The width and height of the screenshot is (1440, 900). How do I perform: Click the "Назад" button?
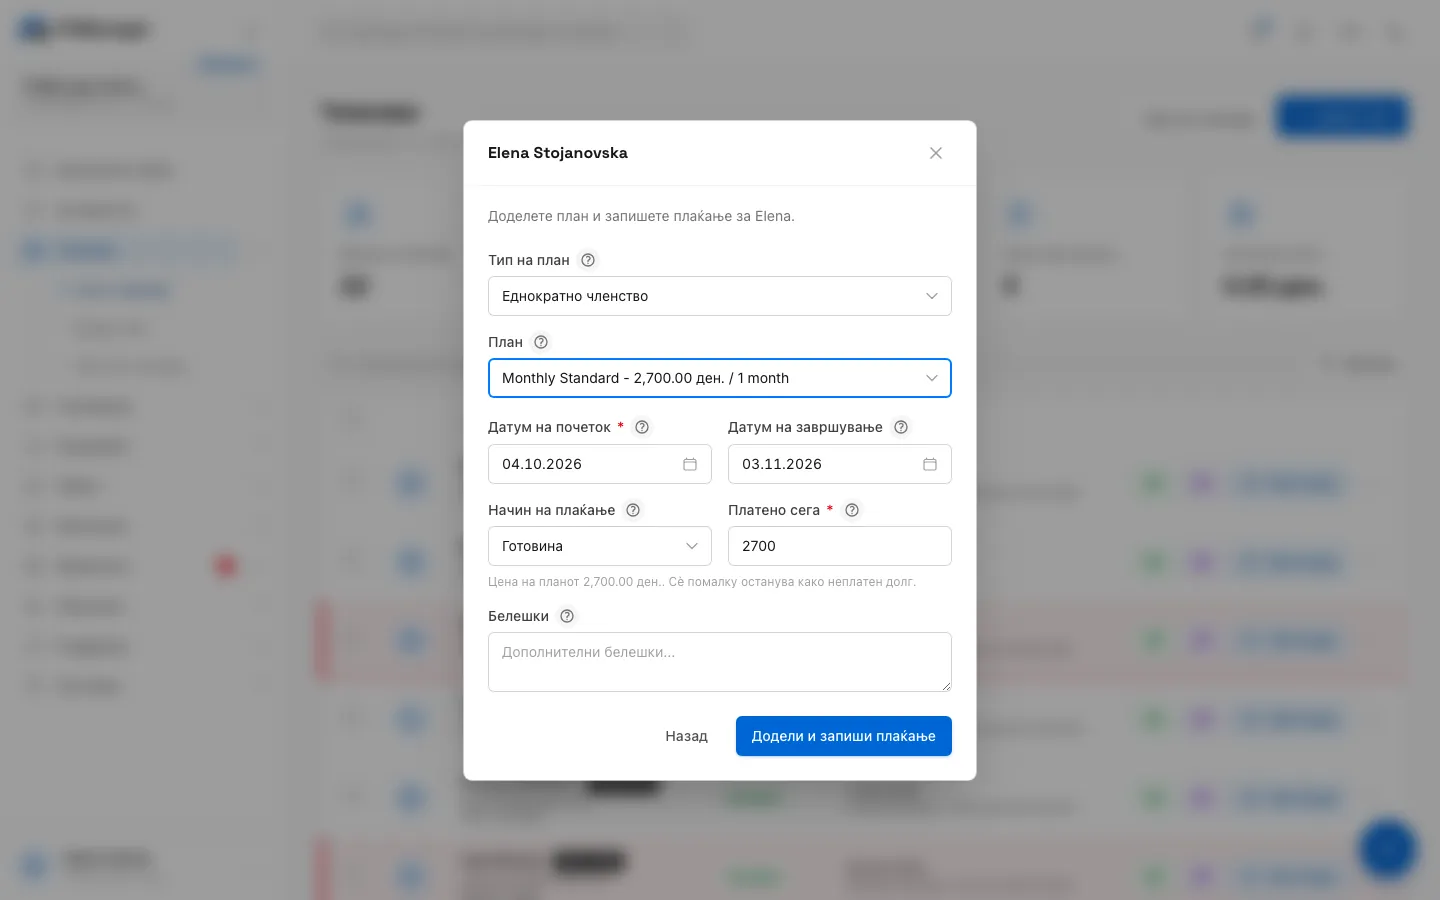click(x=687, y=736)
